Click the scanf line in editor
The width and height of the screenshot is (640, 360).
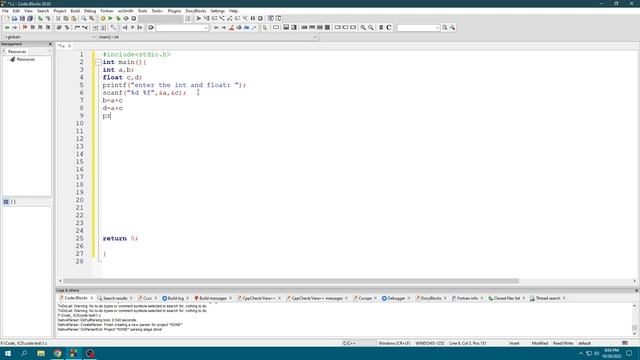[x=144, y=93]
